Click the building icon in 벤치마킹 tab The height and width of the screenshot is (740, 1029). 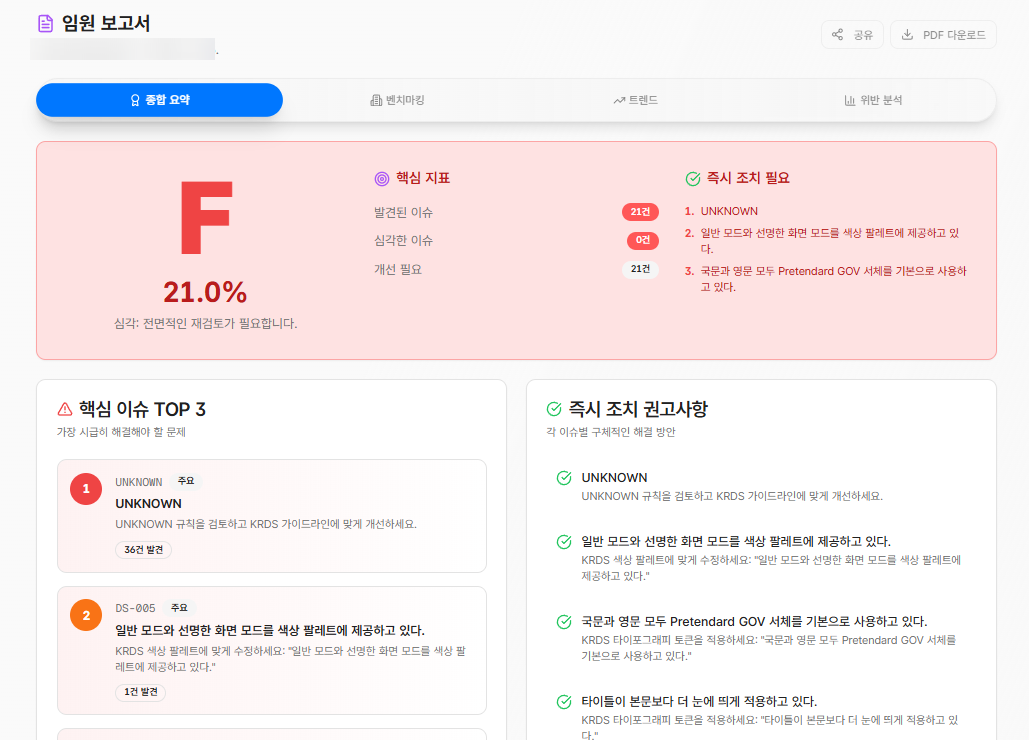click(376, 100)
